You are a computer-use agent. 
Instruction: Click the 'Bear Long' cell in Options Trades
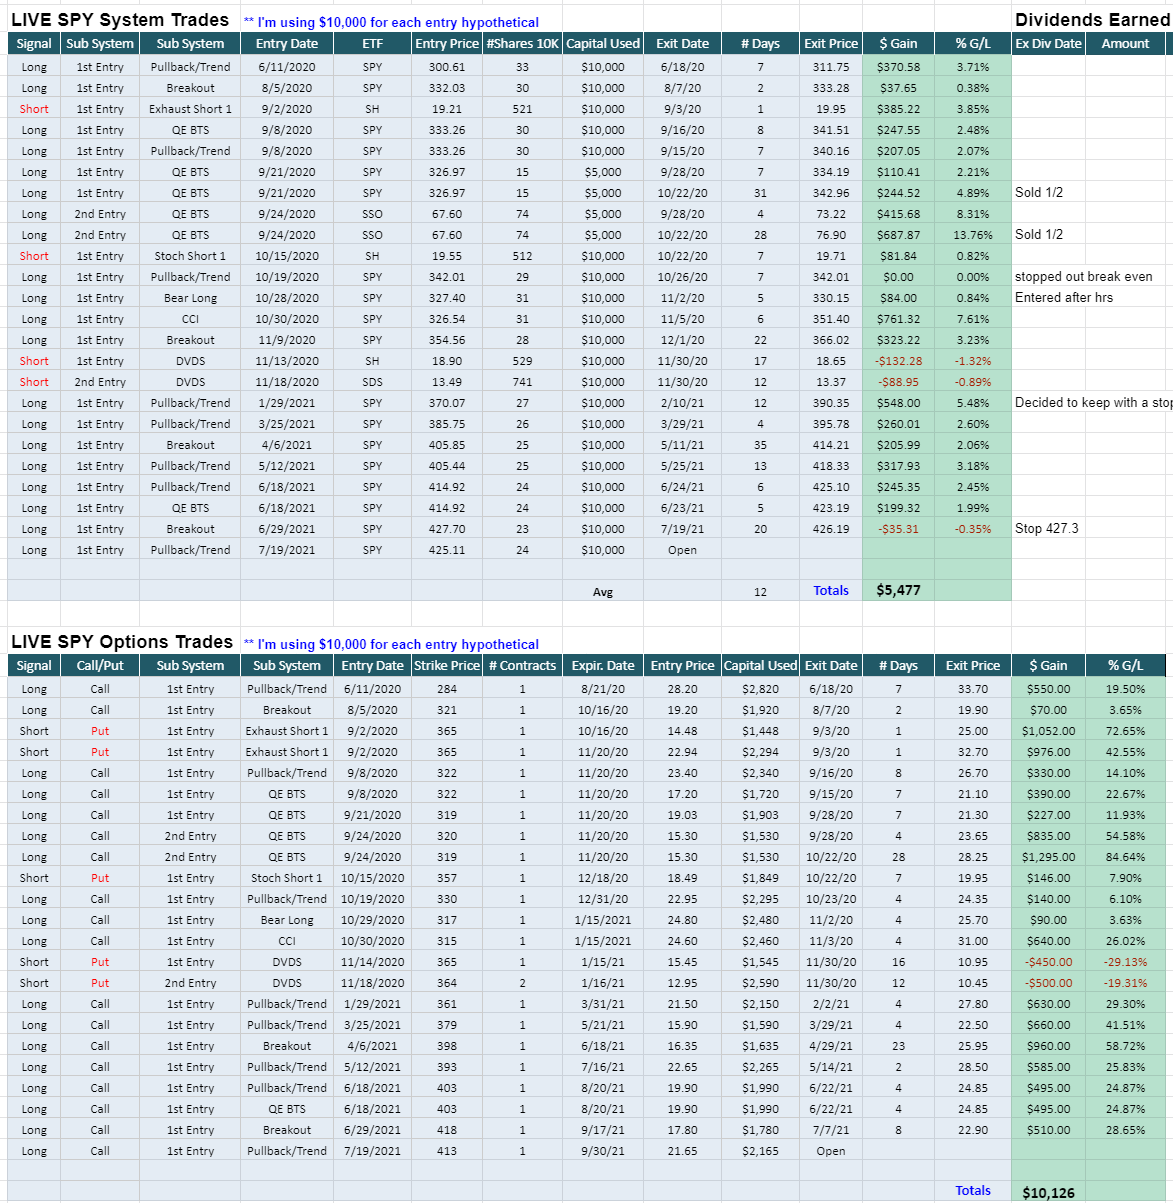click(x=287, y=920)
